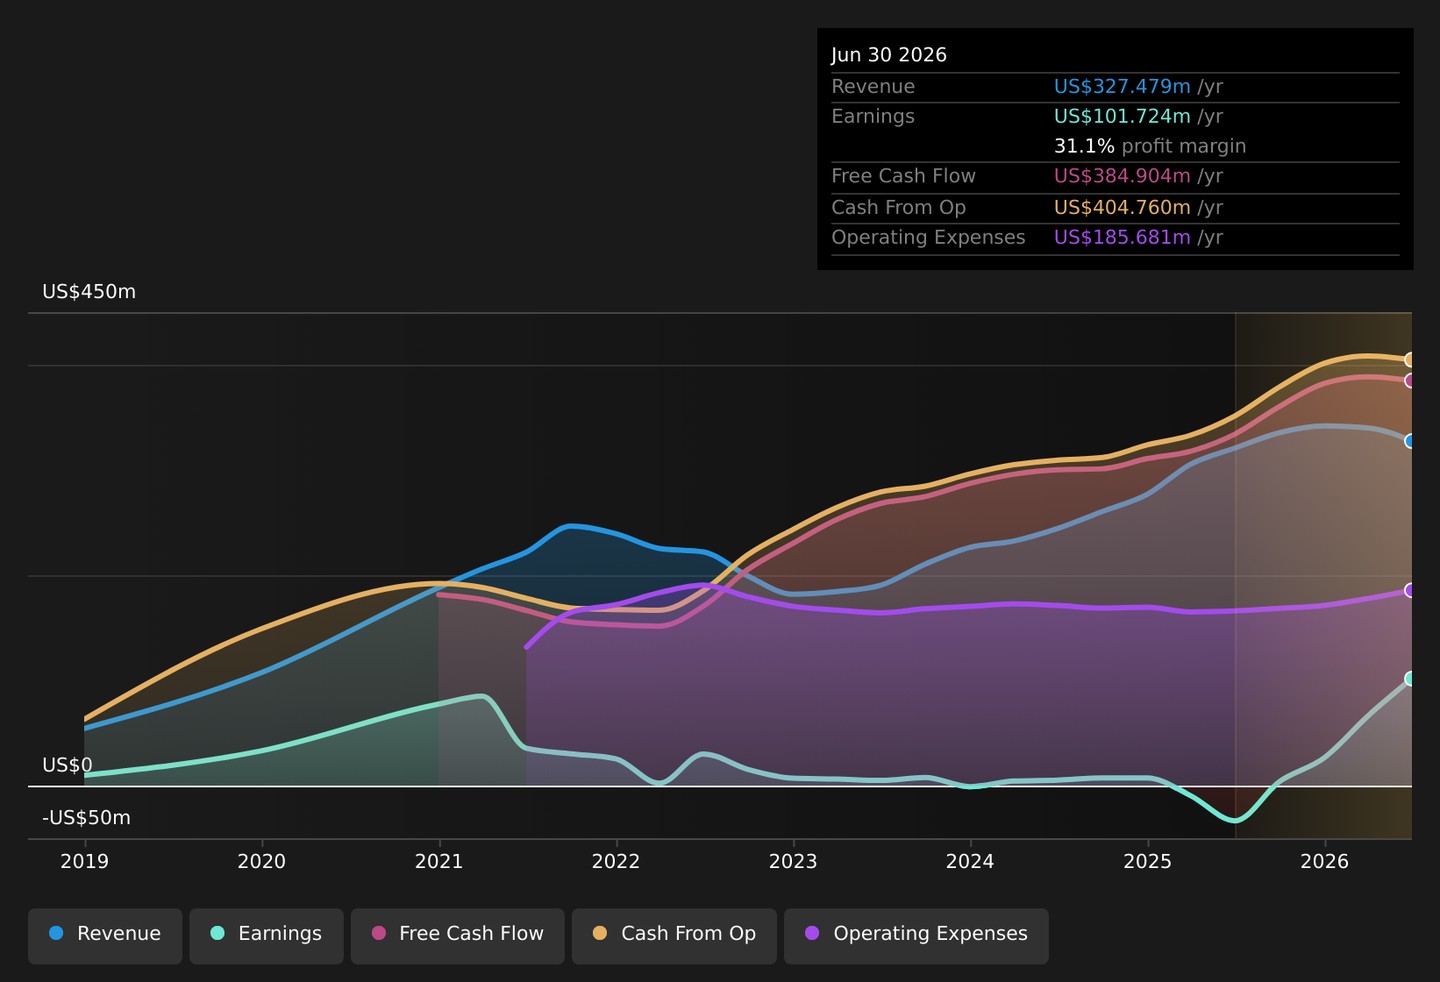Select the 2022 x-axis label
The width and height of the screenshot is (1440, 982).
616,861
